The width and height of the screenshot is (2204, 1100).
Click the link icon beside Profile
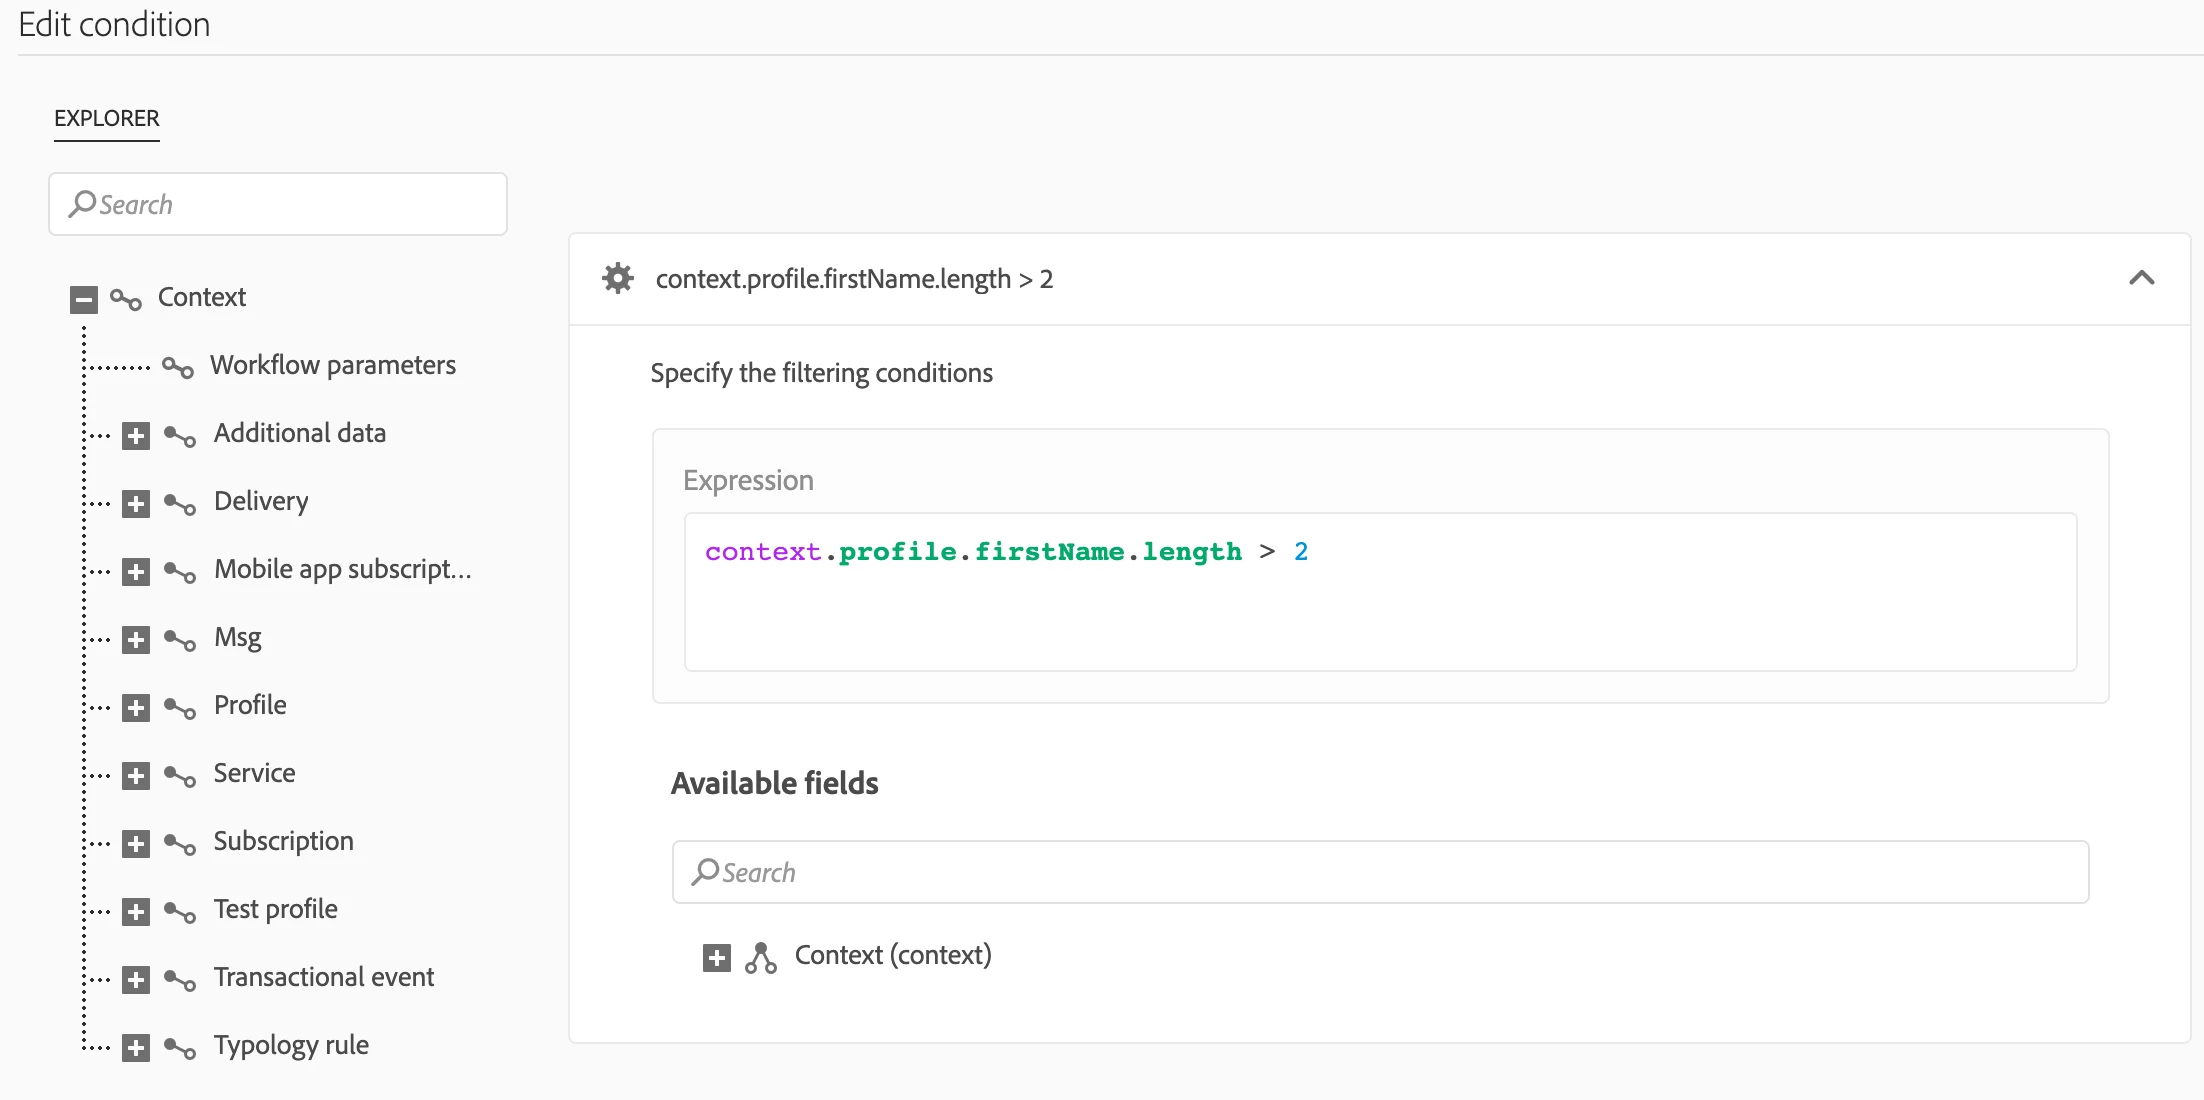(180, 707)
